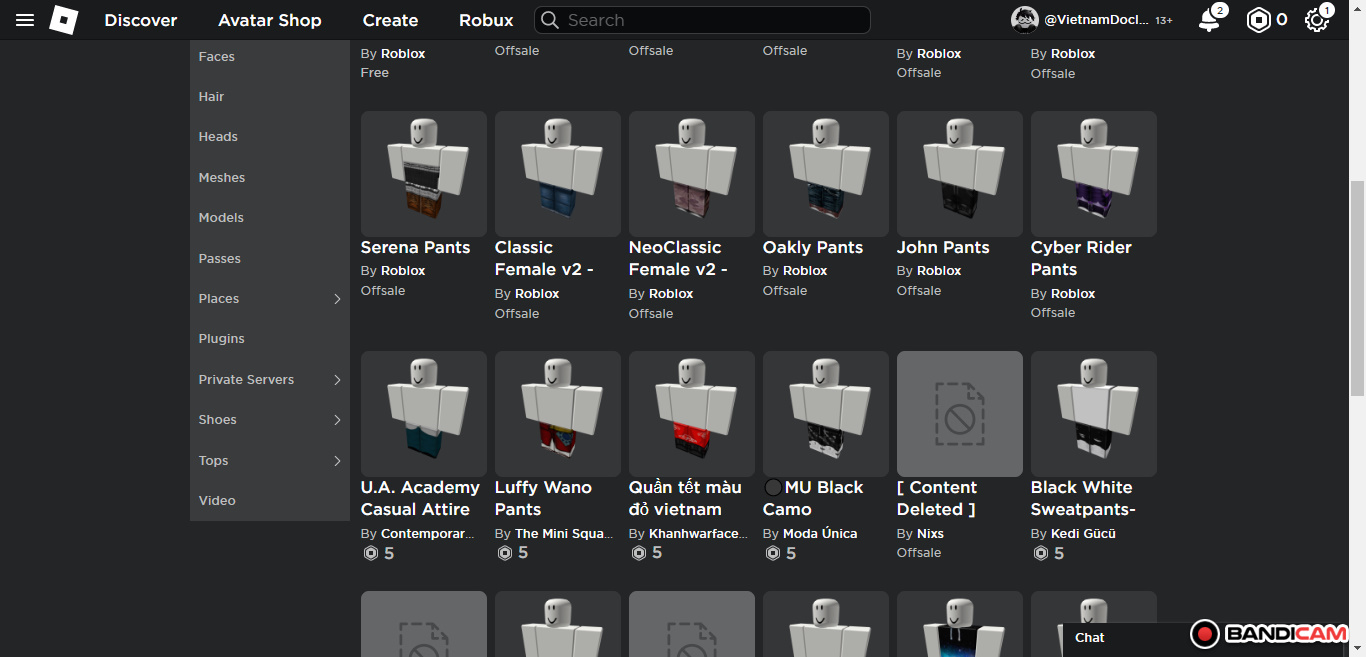This screenshot has width=1366, height=657.
Task: Open the notifications bell icon
Action: [1209, 20]
